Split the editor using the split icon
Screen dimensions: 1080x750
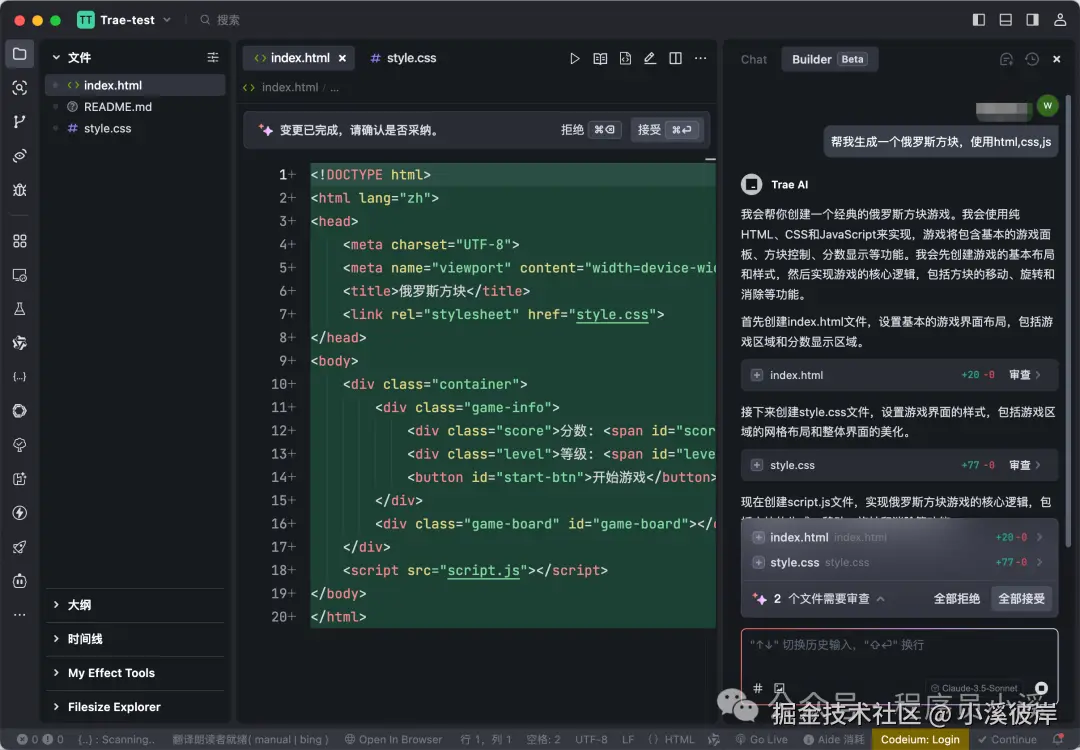tap(675, 58)
